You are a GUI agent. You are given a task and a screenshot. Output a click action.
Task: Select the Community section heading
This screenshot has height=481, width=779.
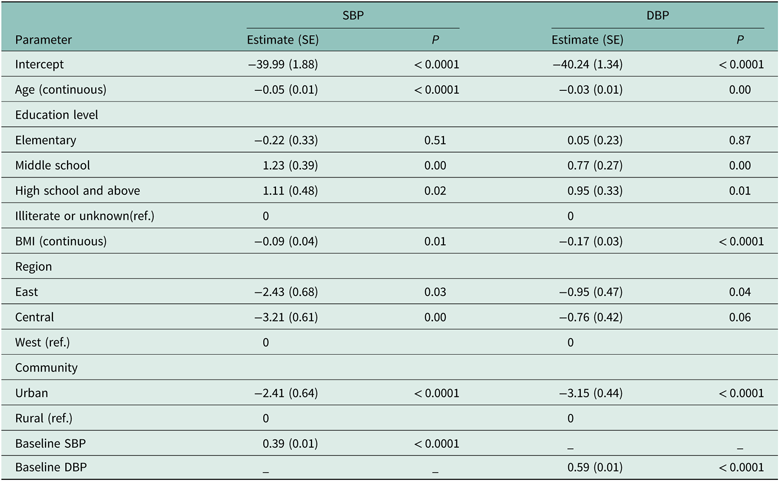coord(46,367)
